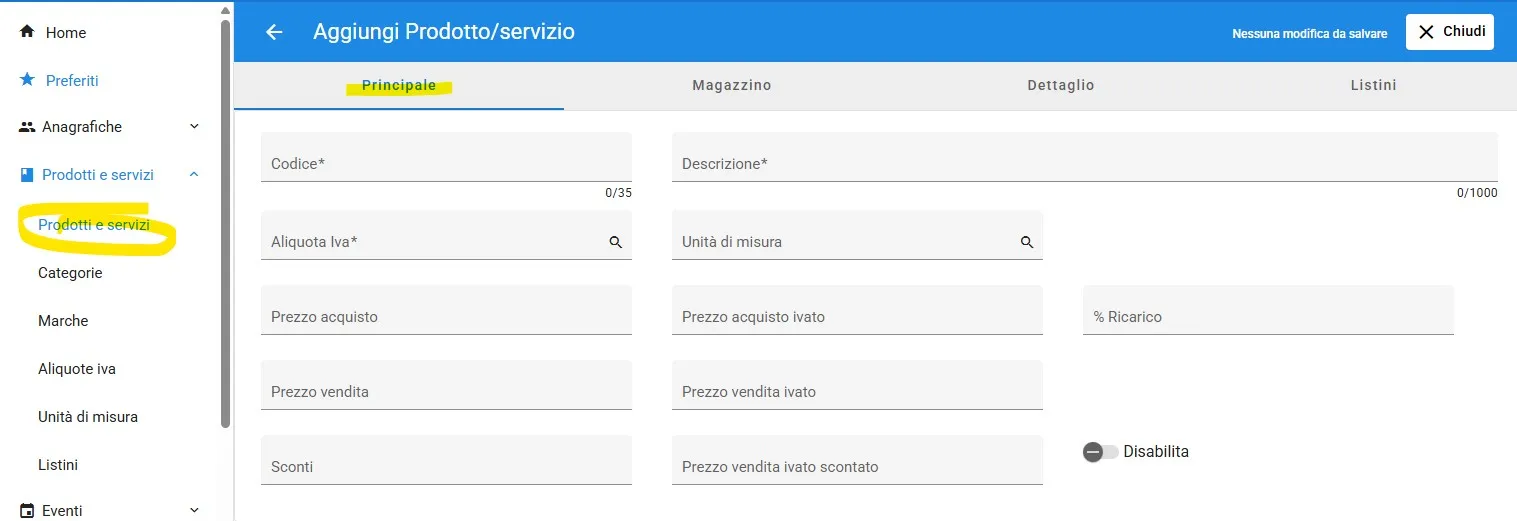Click the Prodotti e servizi book icon
This screenshot has width=1517, height=521.
coord(27,175)
